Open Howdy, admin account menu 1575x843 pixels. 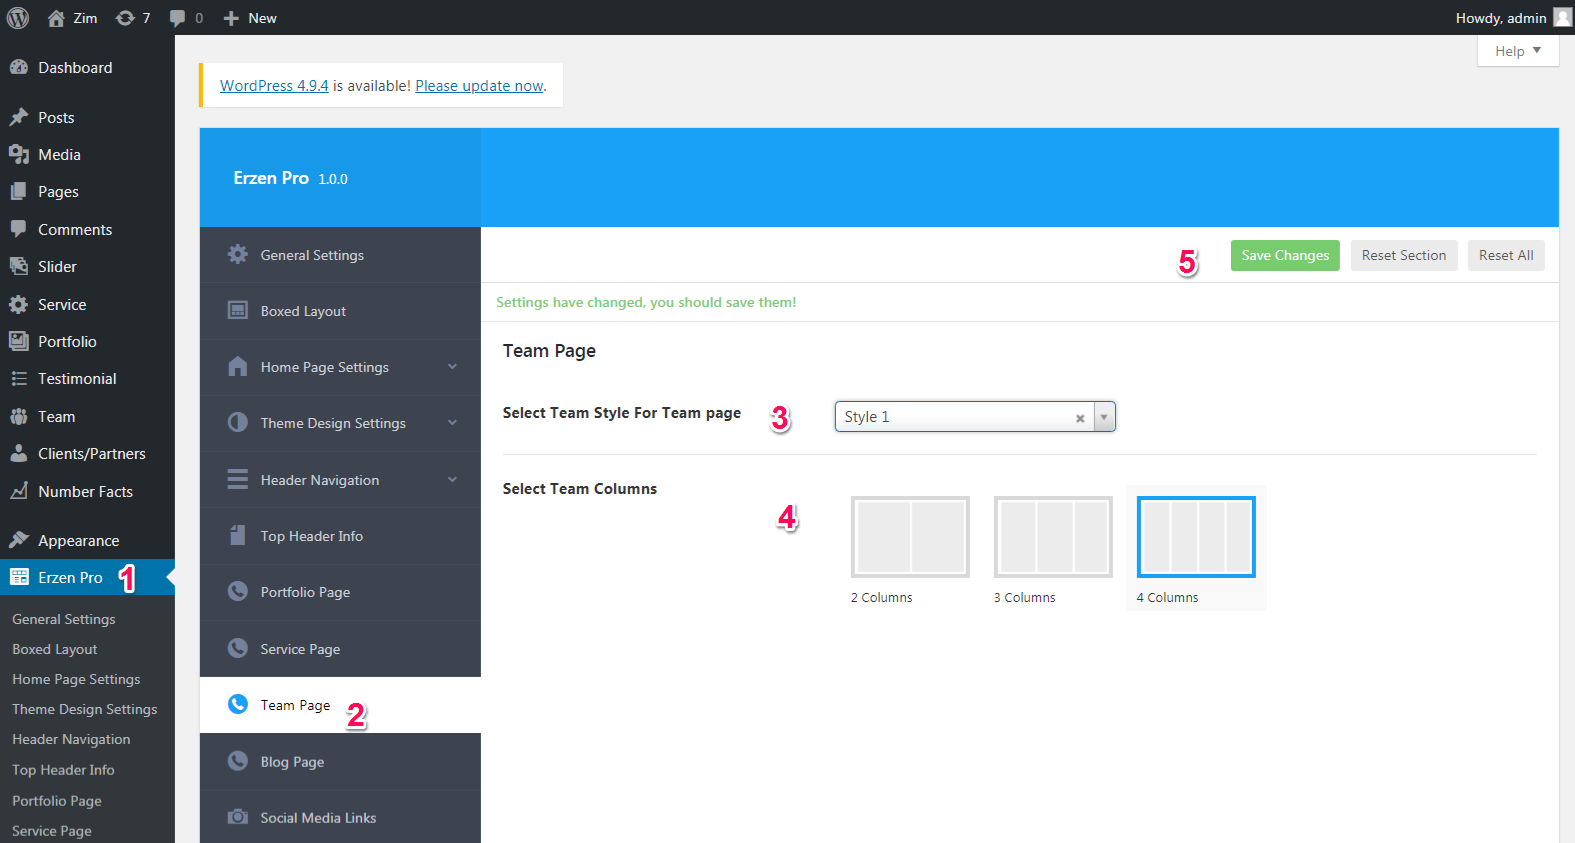tap(1514, 18)
